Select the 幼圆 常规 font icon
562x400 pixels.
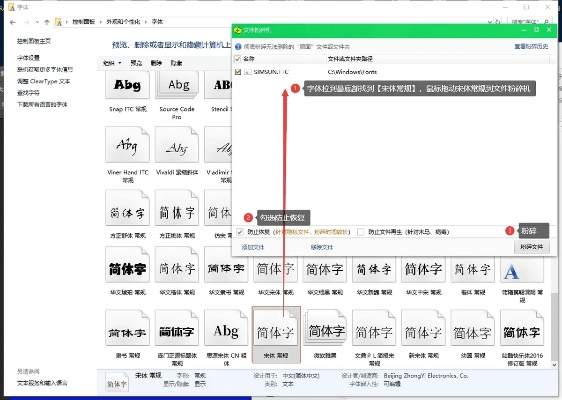coord(472,328)
